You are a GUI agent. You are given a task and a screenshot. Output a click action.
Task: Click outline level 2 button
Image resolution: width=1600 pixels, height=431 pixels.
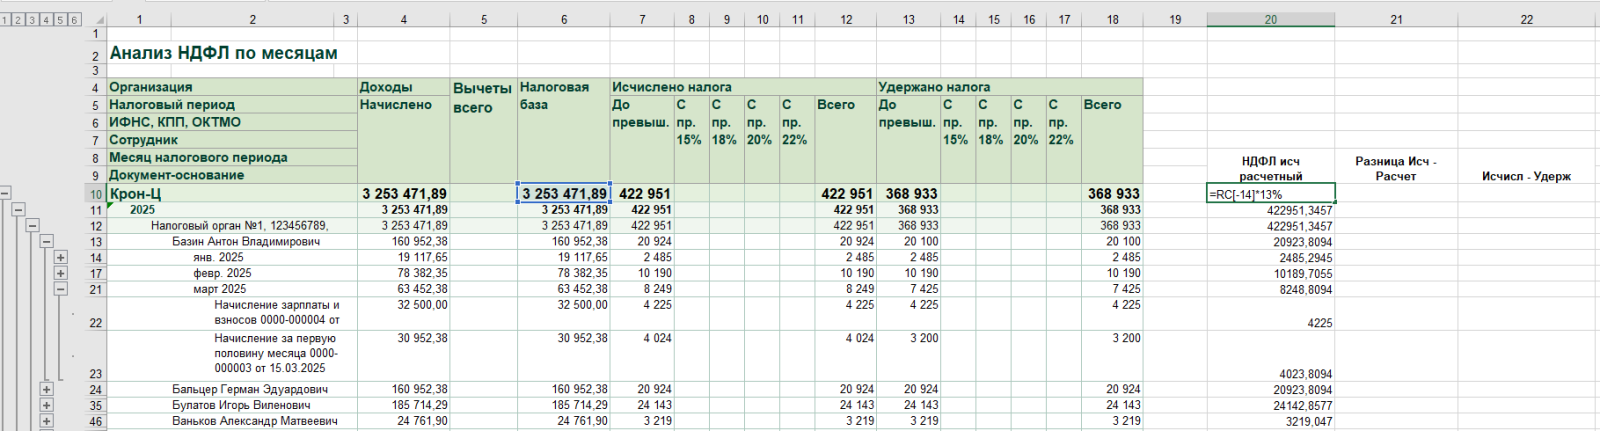[19, 20]
